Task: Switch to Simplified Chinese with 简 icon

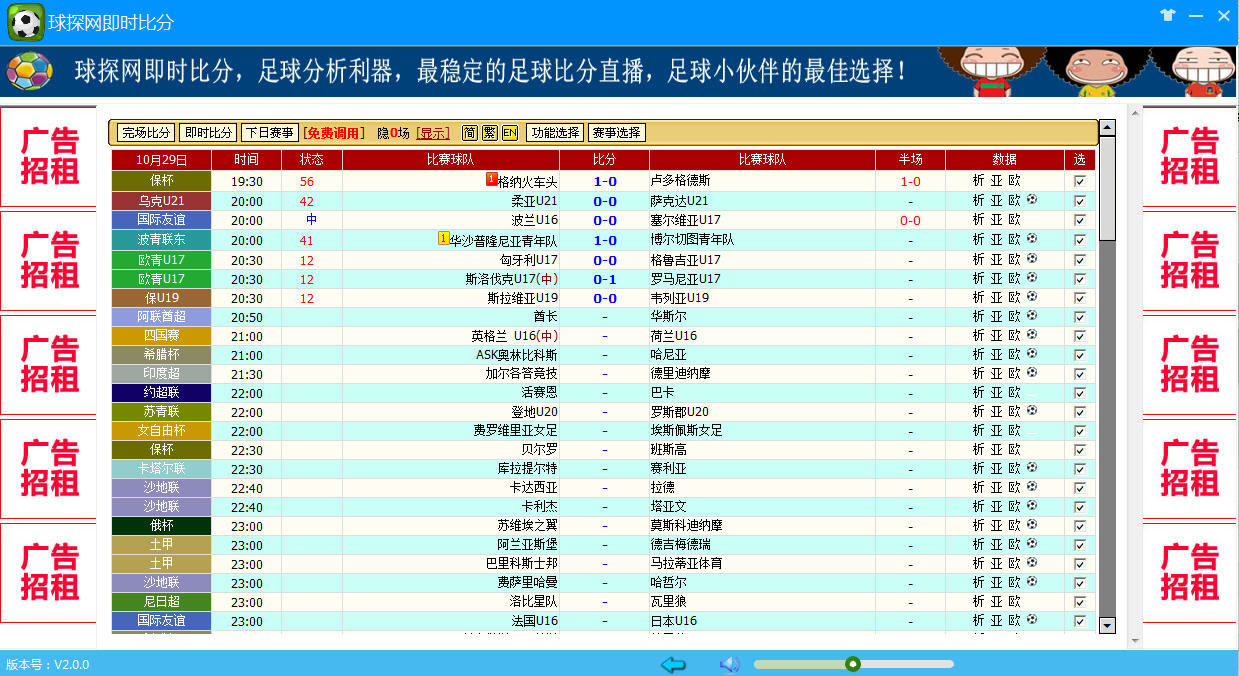Action: coord(470,133)
